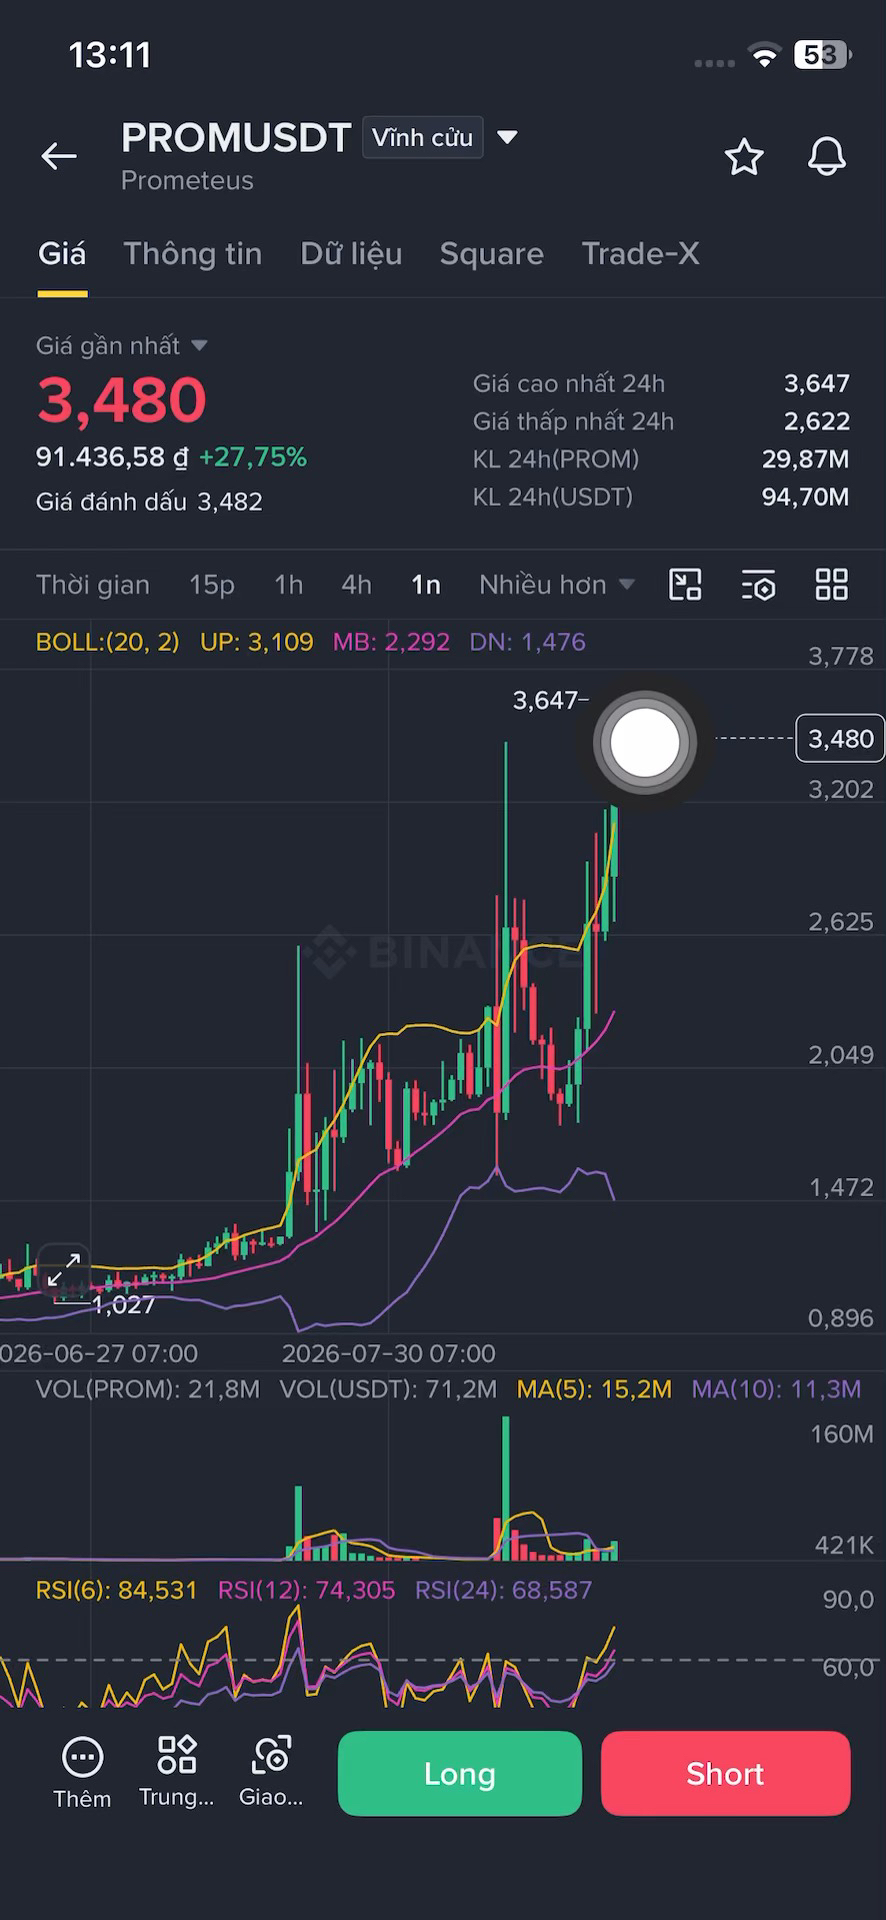
Task: Tap the +27,75% change value
Action: [x=253, y=457]
